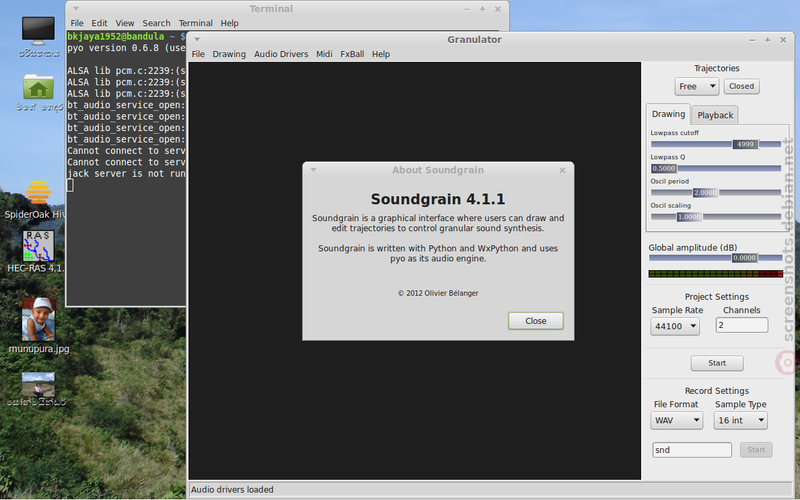800x500 pixels.
Task: Open Midi menu in Granulator
Action: point(324,54)
